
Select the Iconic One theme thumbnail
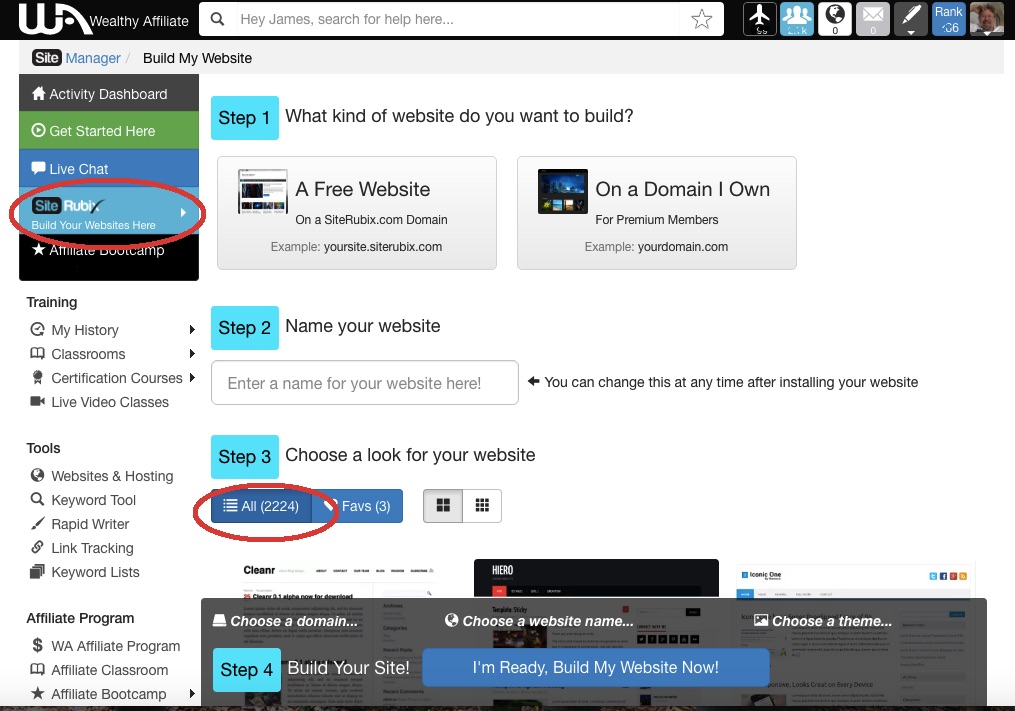coord(854,580)
